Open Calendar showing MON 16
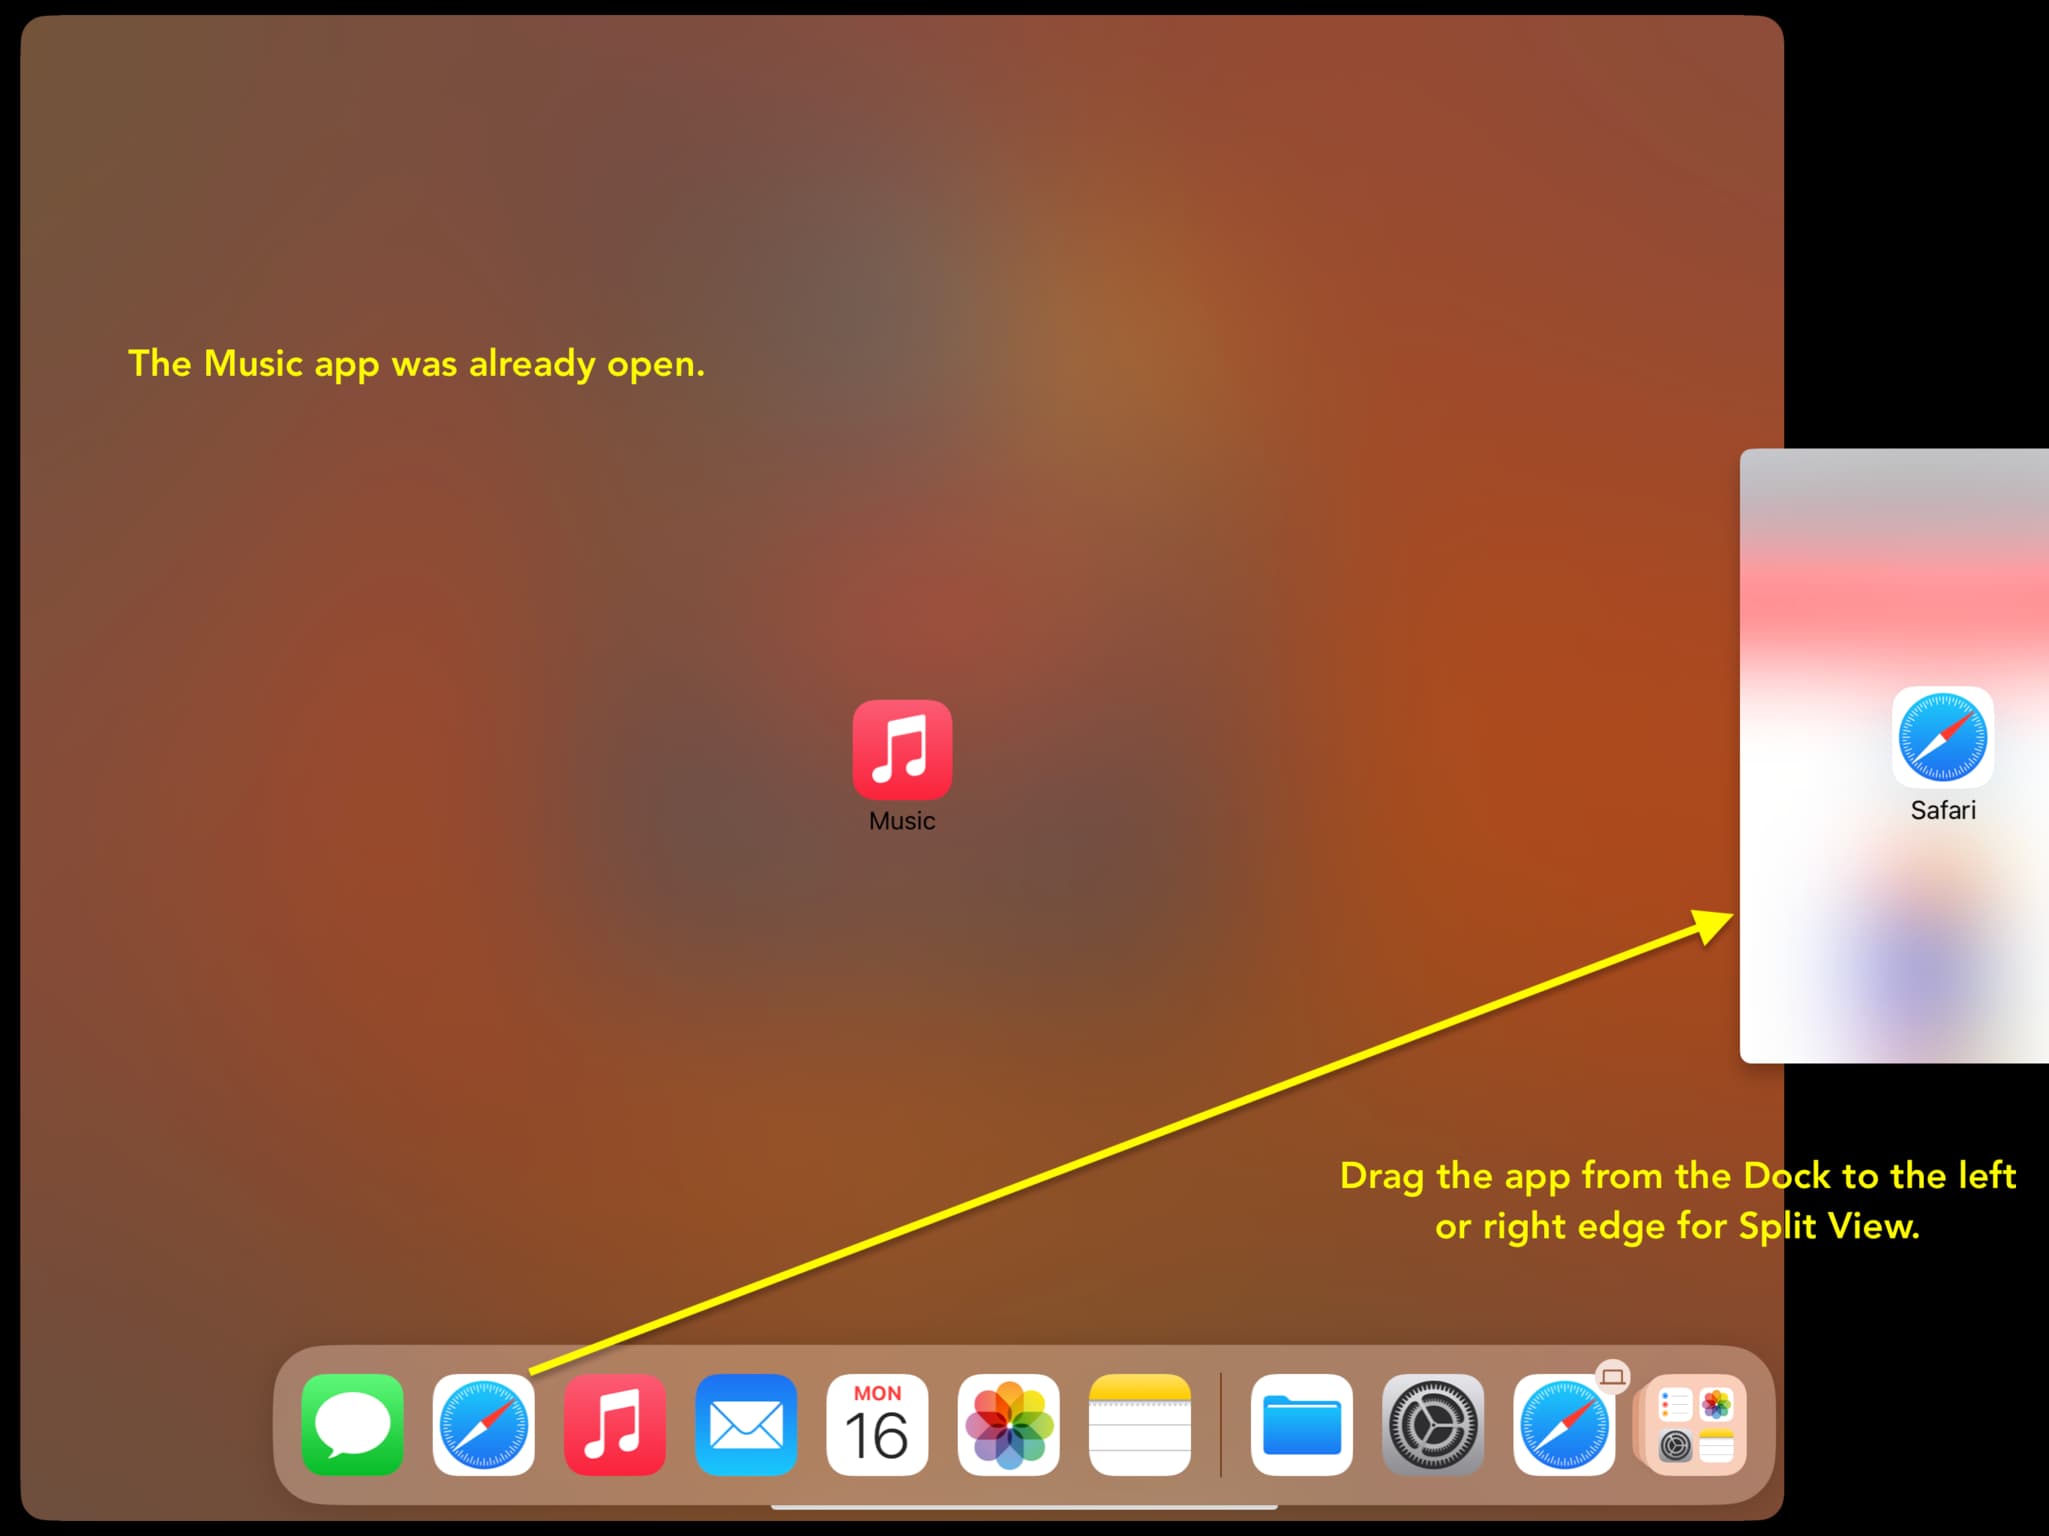The image size is (2049, 1536). tap(877, 1424)
